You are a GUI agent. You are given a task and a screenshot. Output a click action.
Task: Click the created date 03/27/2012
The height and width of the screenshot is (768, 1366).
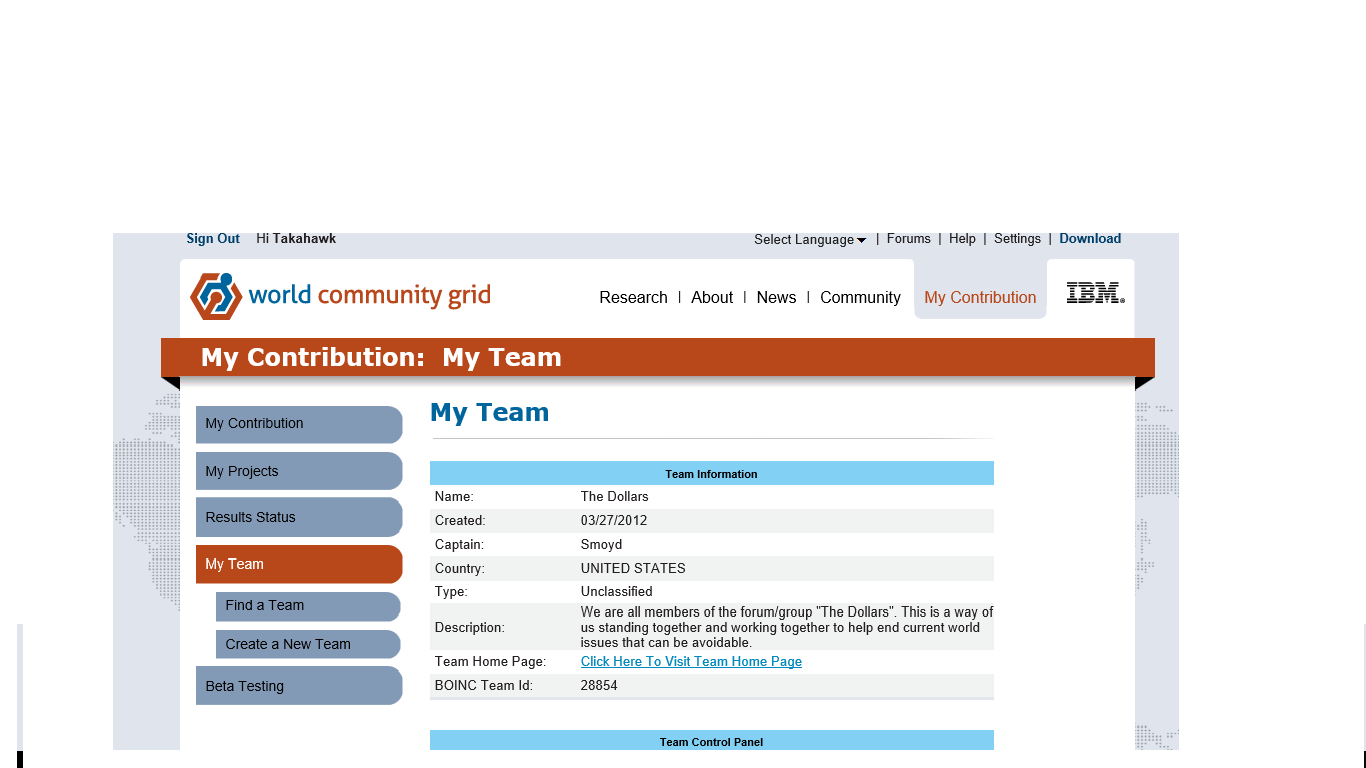pyautogui.click(x=614, y=521)
